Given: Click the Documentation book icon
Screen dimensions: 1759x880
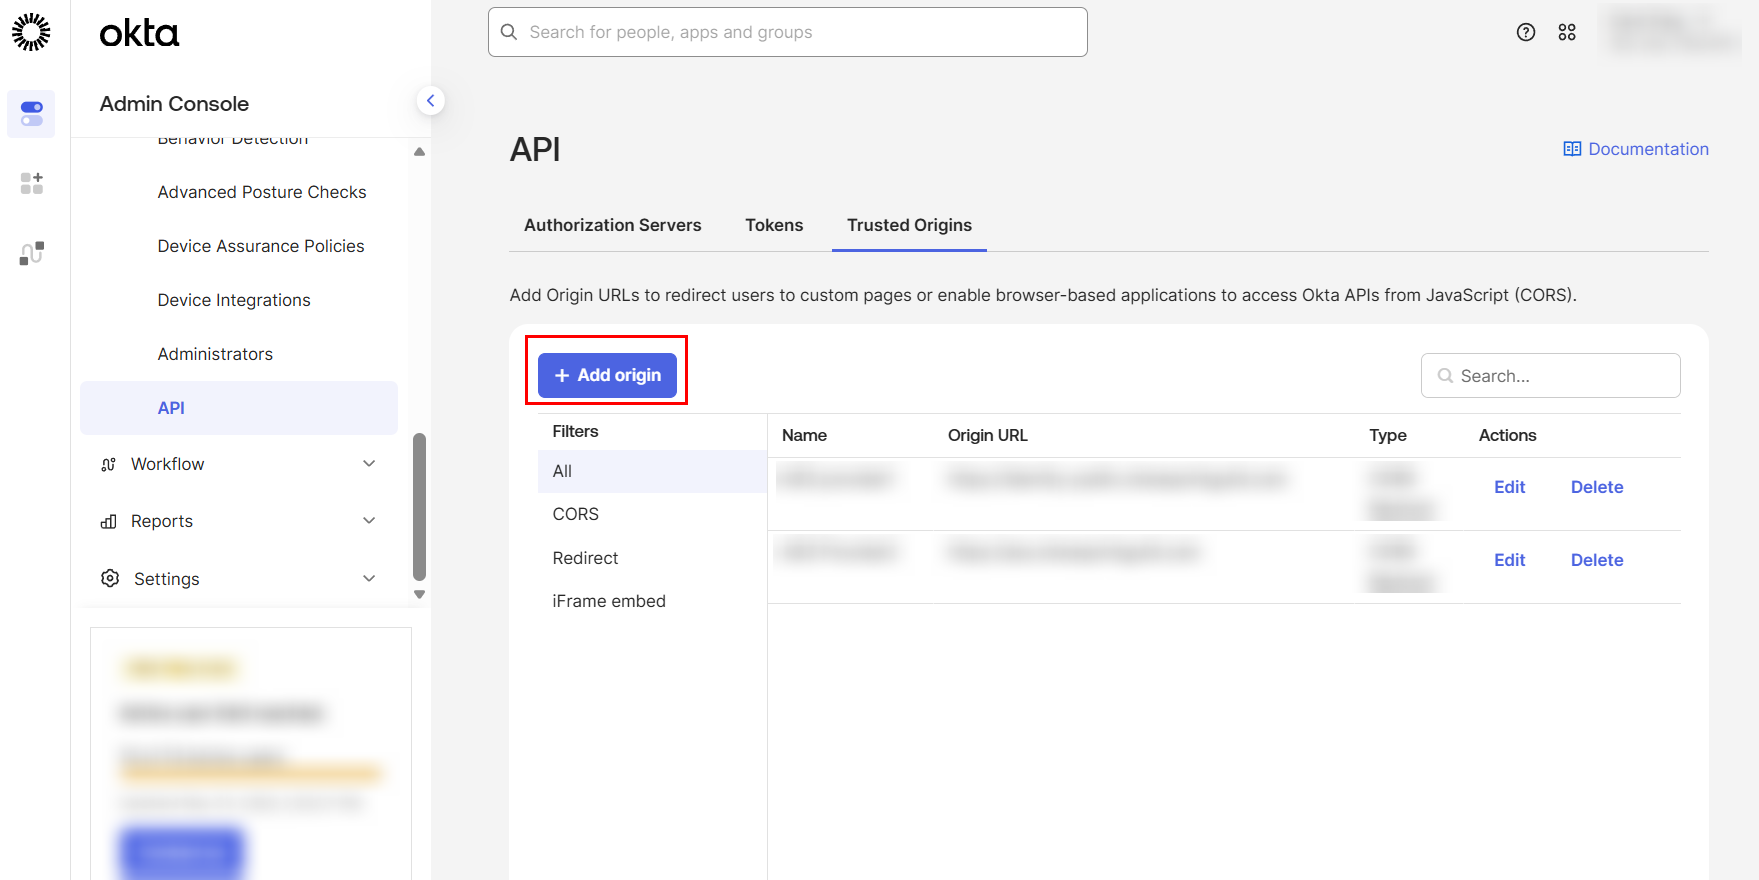Looking at the screenshot, I should tap(1572, 149).
